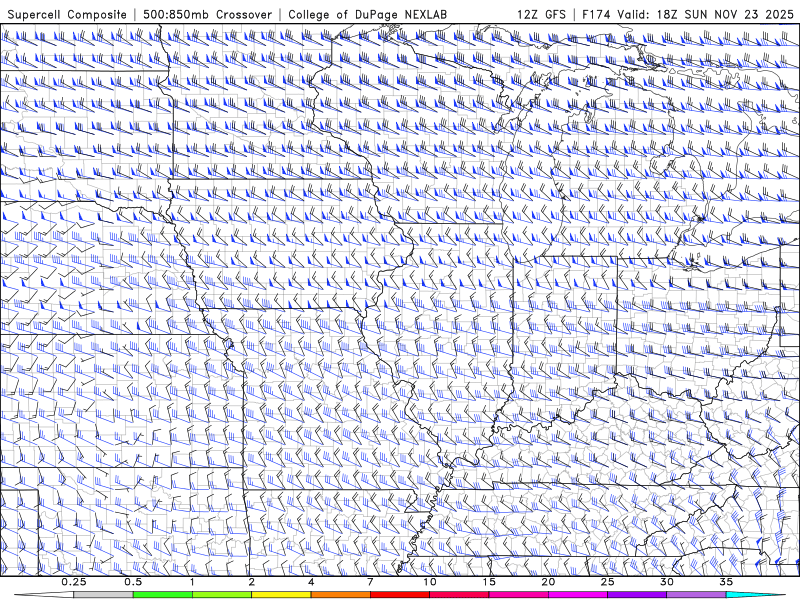This screenshot has width=800, height=600.
Task: Click the crimson 10–15 color bar segment
Action: pos(459,595)
